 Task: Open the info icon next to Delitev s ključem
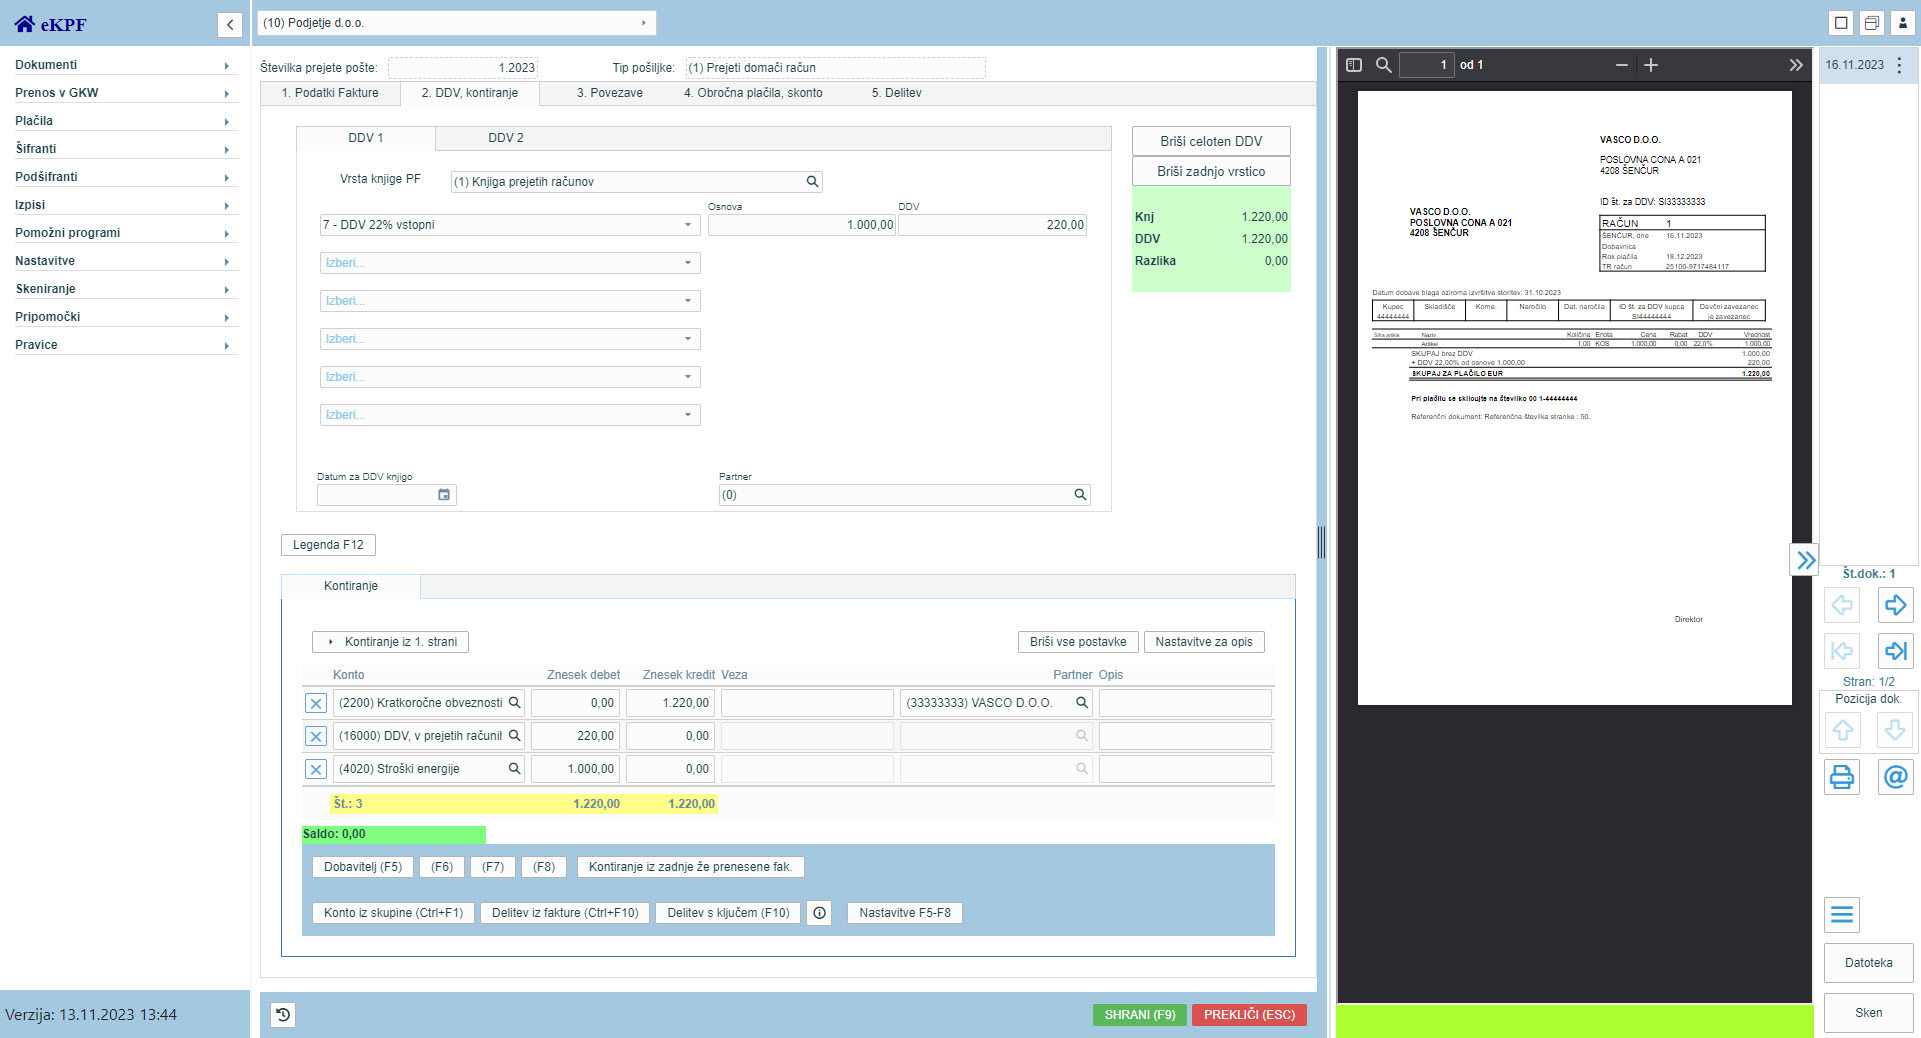[819, 913]
